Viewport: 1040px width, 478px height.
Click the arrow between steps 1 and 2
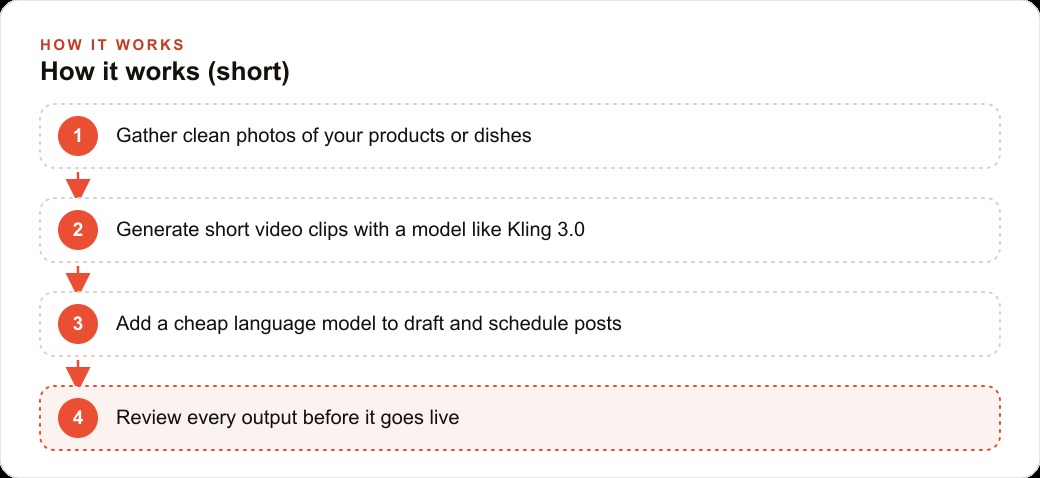tap(78, 185)
